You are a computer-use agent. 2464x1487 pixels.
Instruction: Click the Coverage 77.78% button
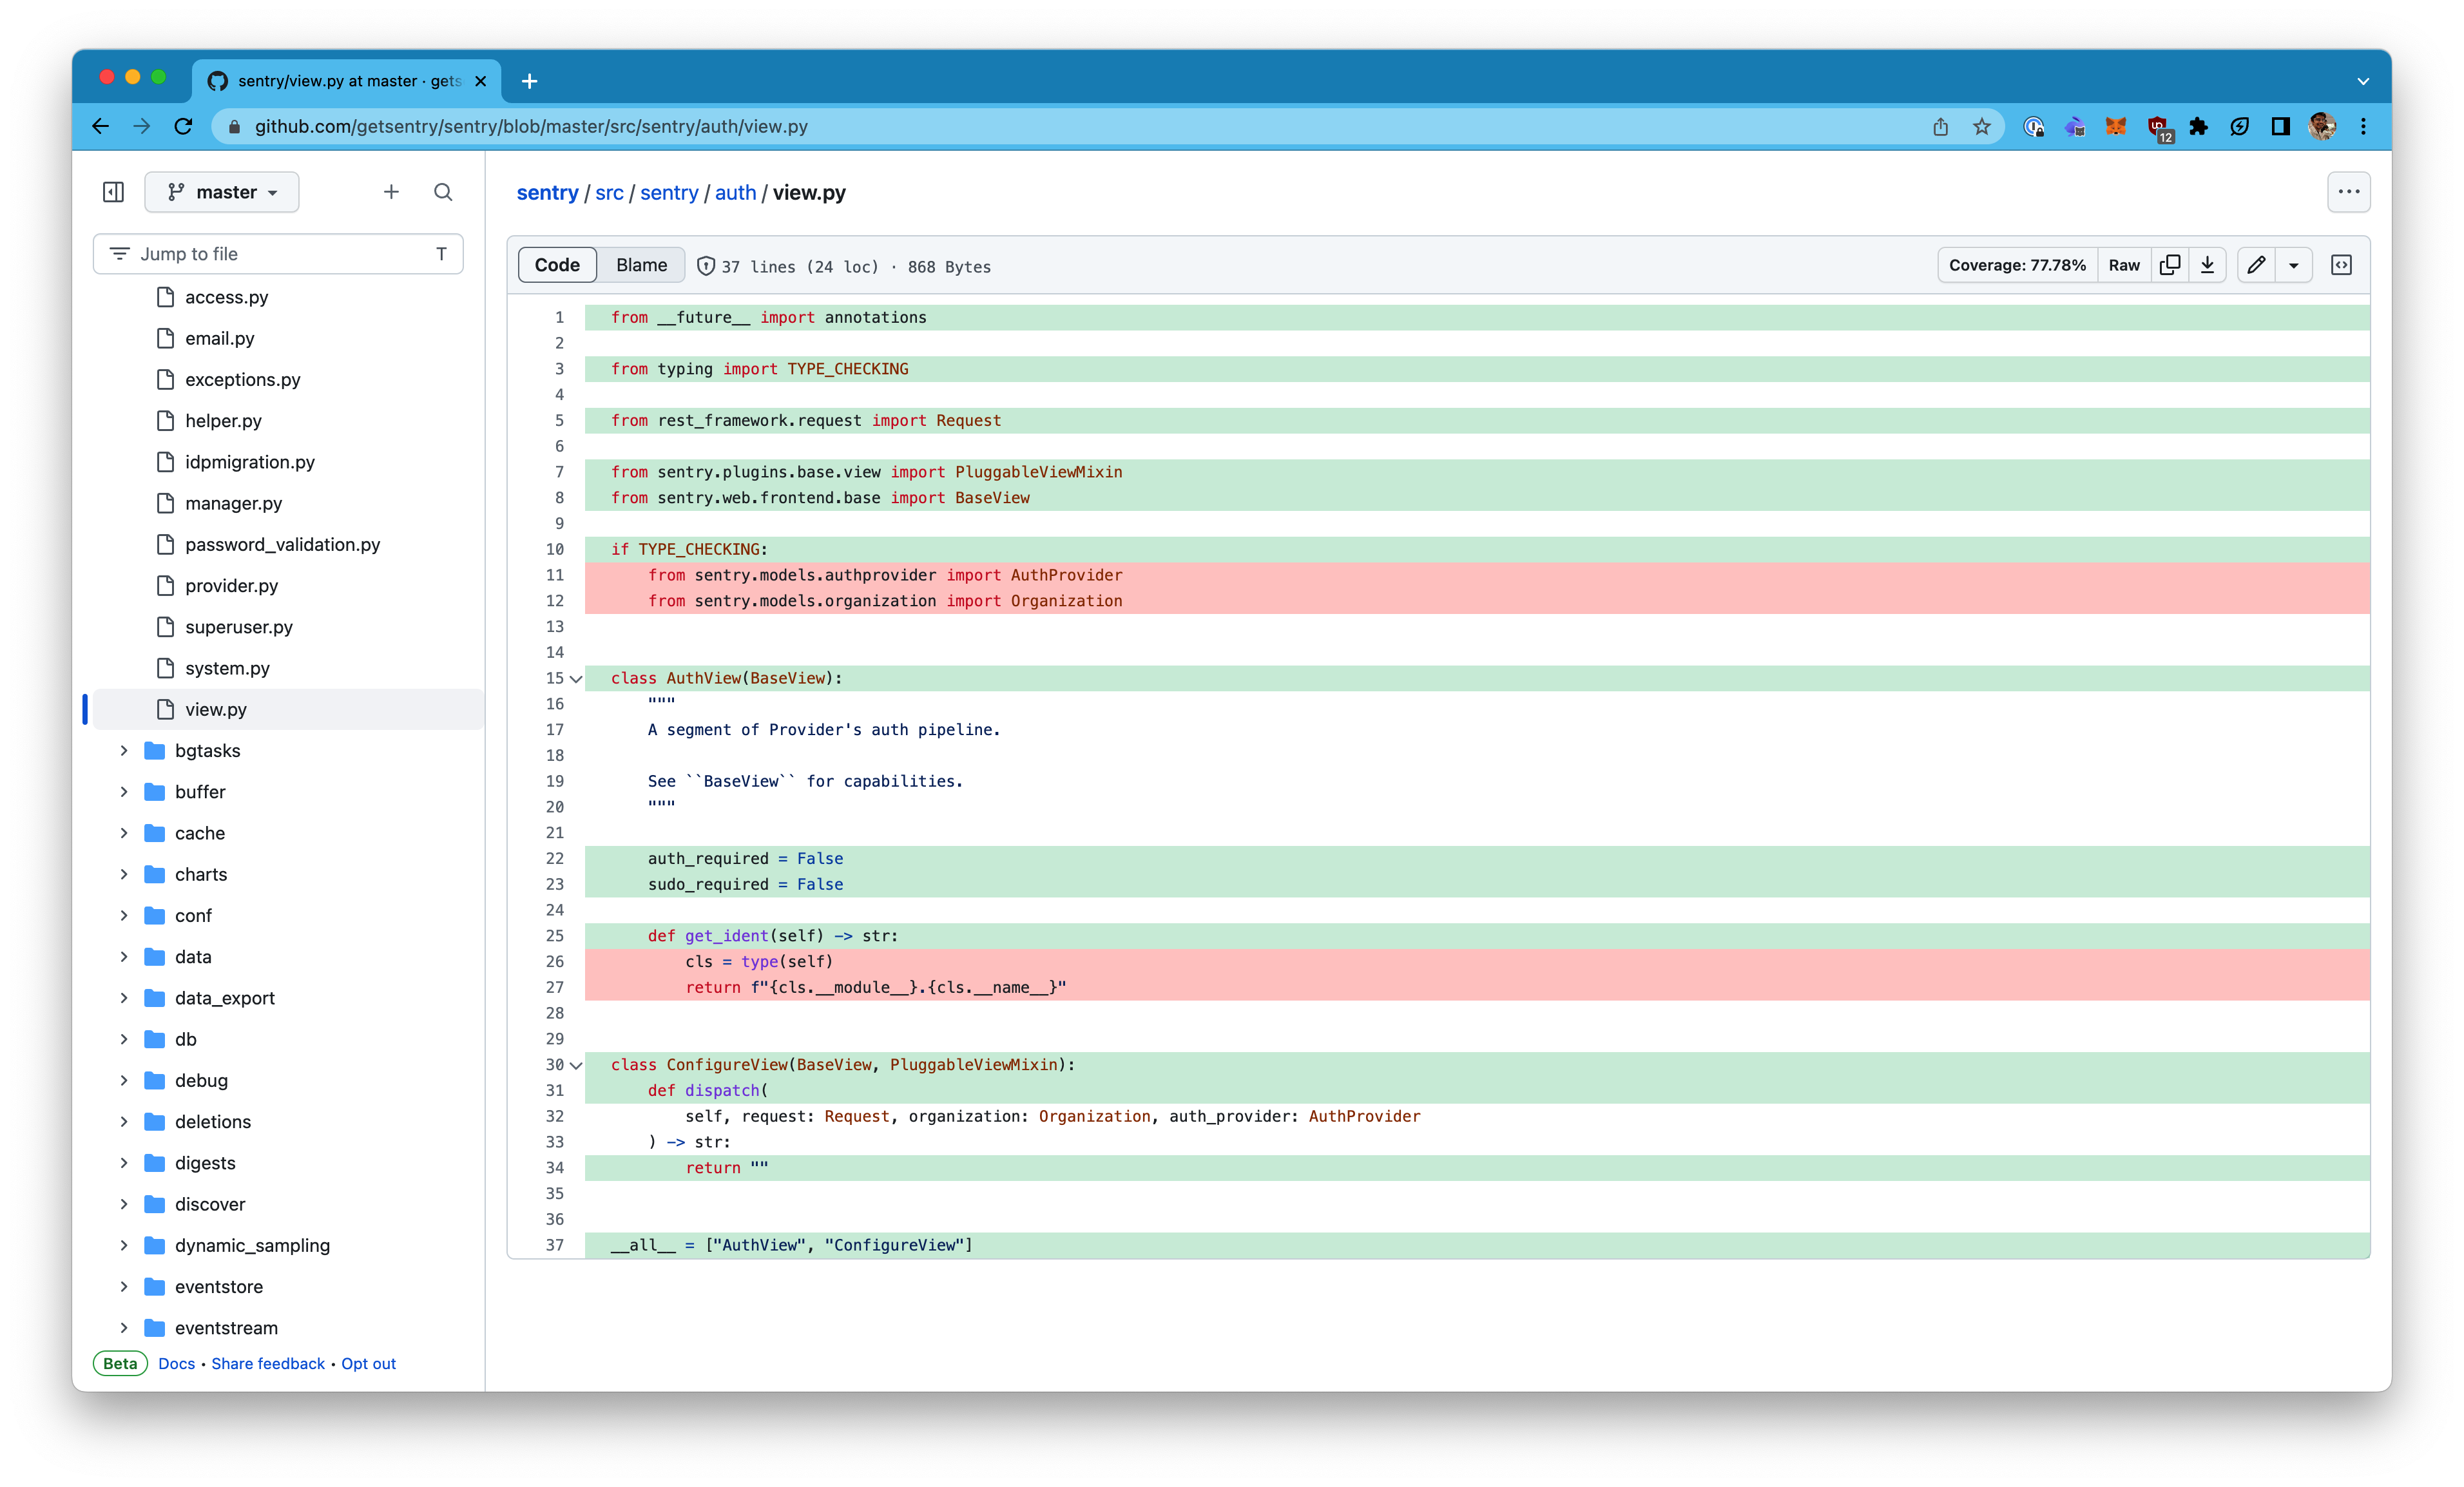pos(2017,265)
